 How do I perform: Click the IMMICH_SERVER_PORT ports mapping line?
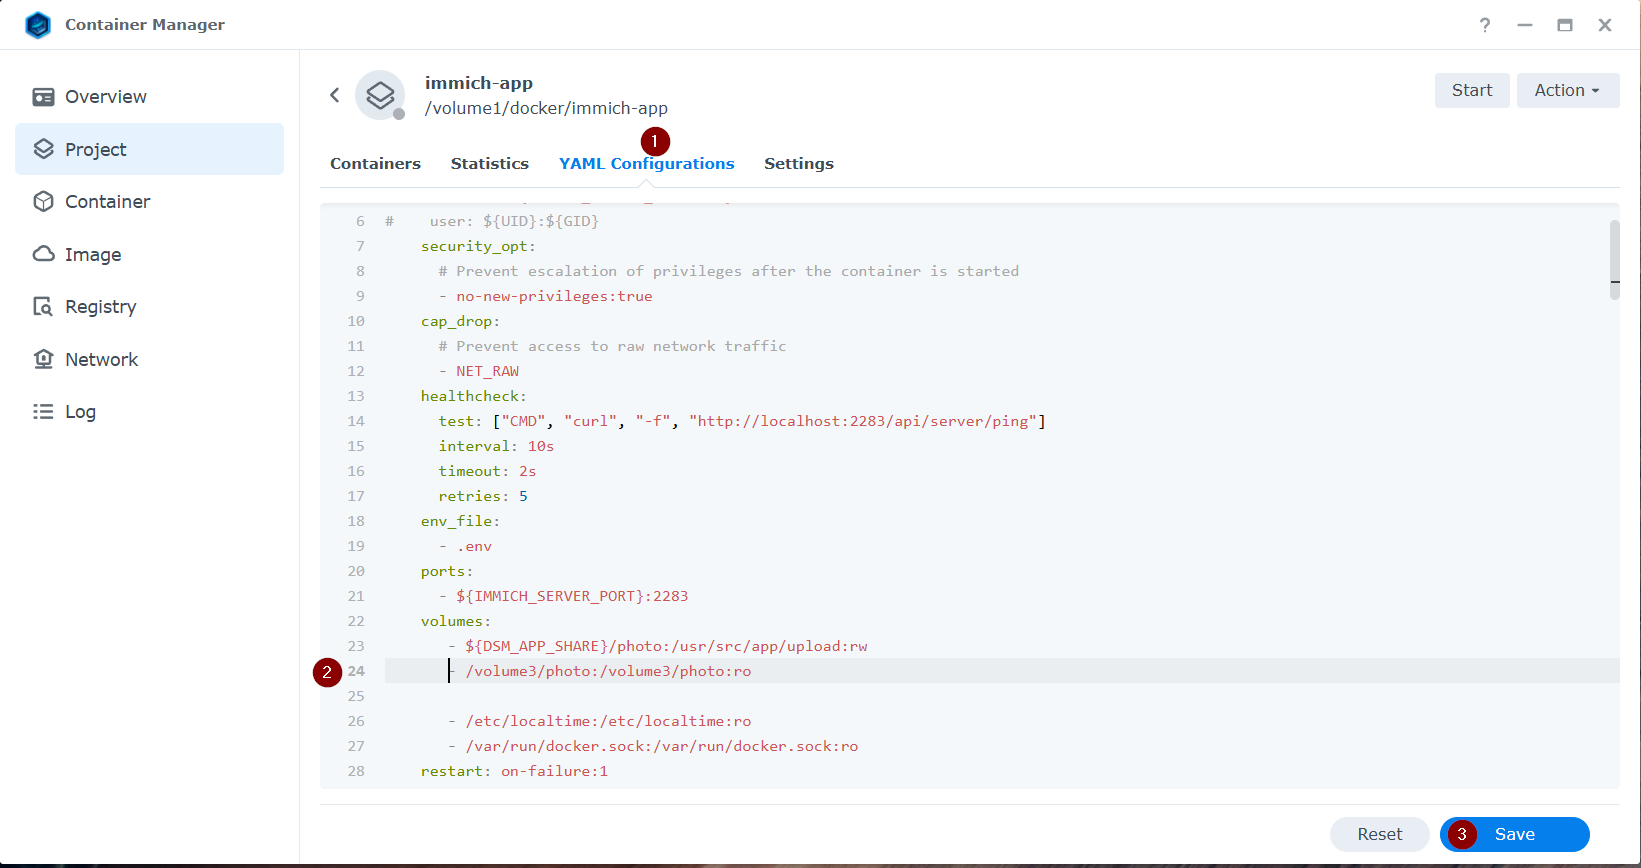pos(564,596)
